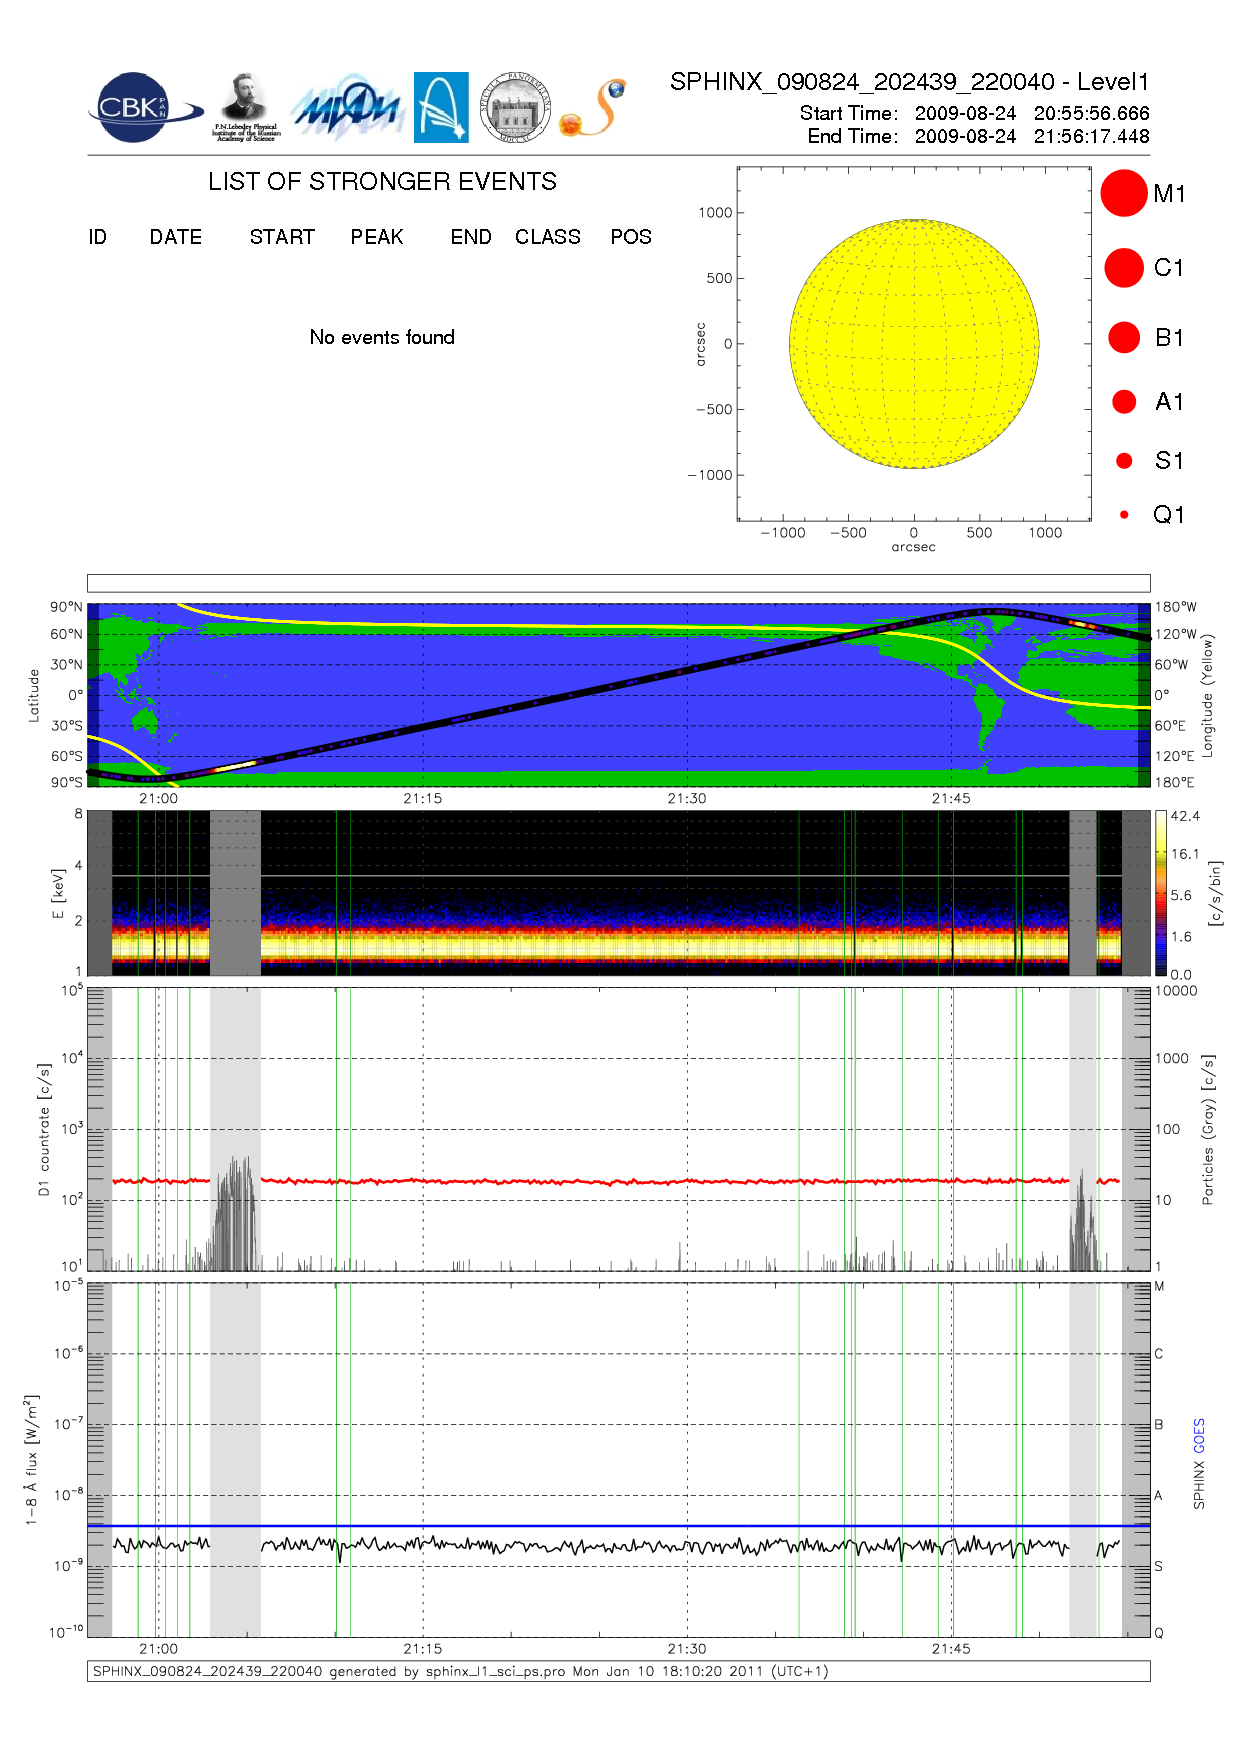Click the small Q1 red legend dot

pos(1124,515)
